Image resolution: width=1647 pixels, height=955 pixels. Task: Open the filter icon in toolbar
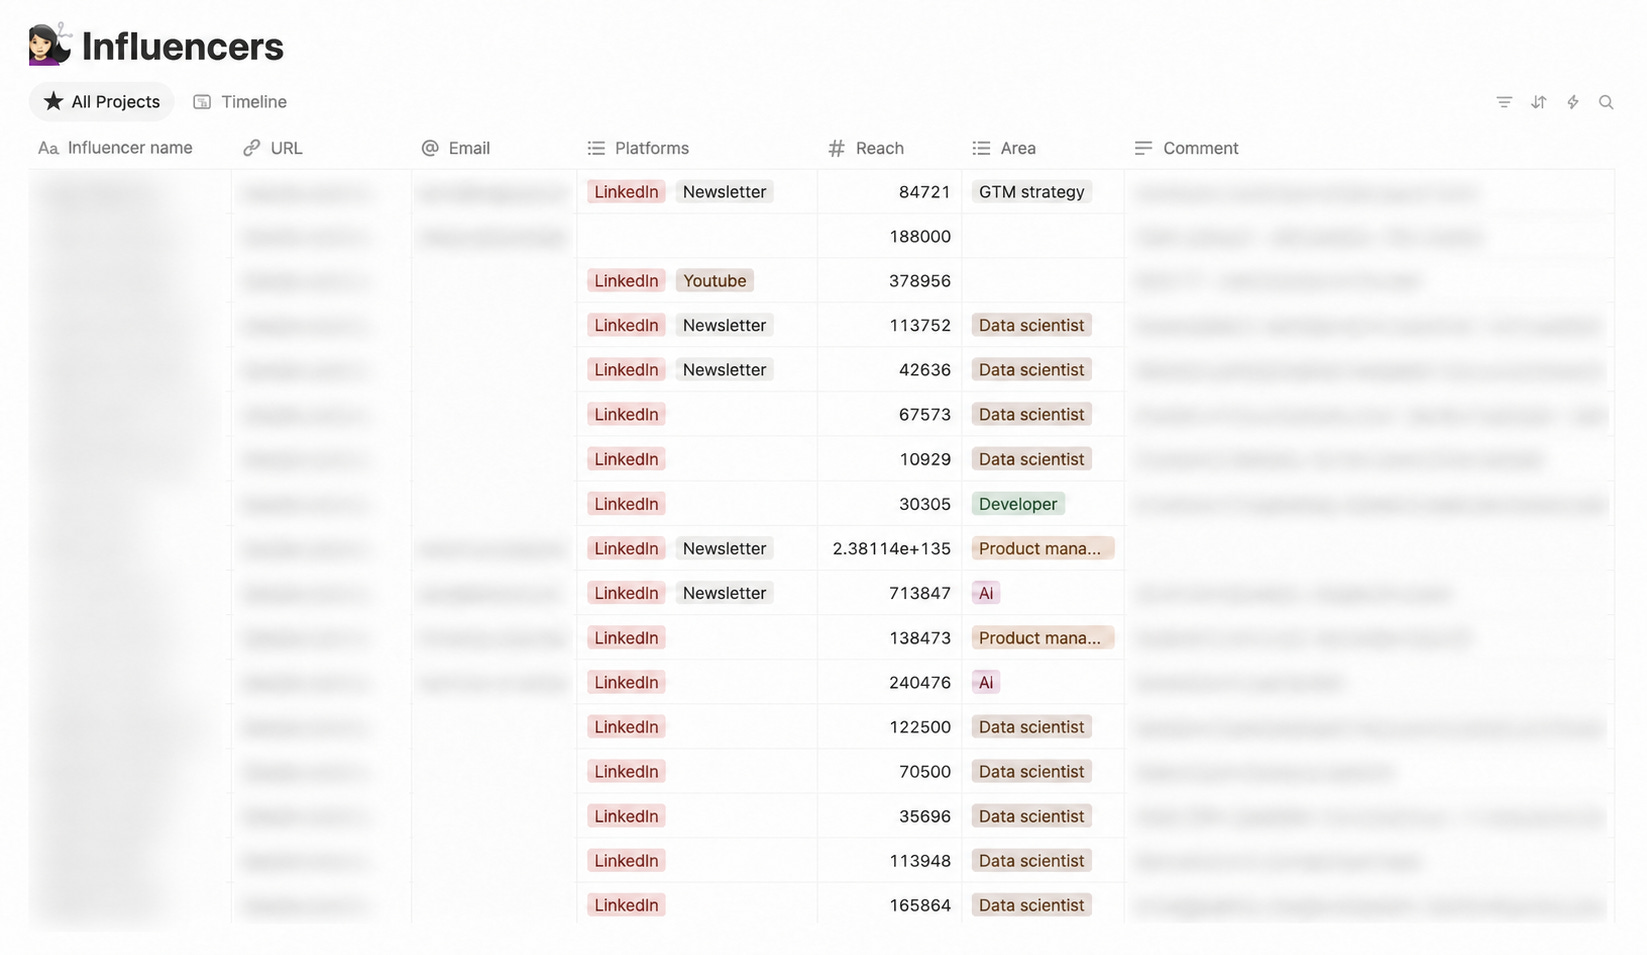1504,102
